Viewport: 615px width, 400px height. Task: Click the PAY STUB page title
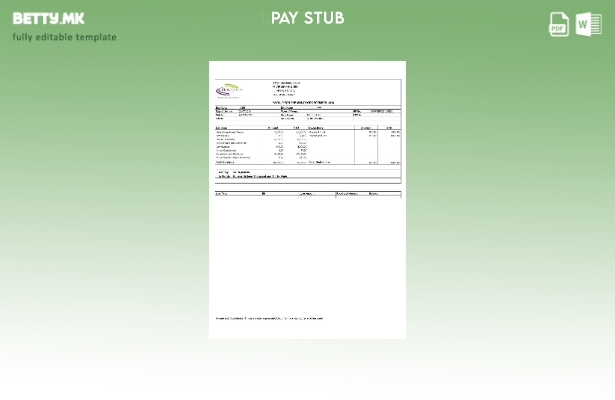307,18
